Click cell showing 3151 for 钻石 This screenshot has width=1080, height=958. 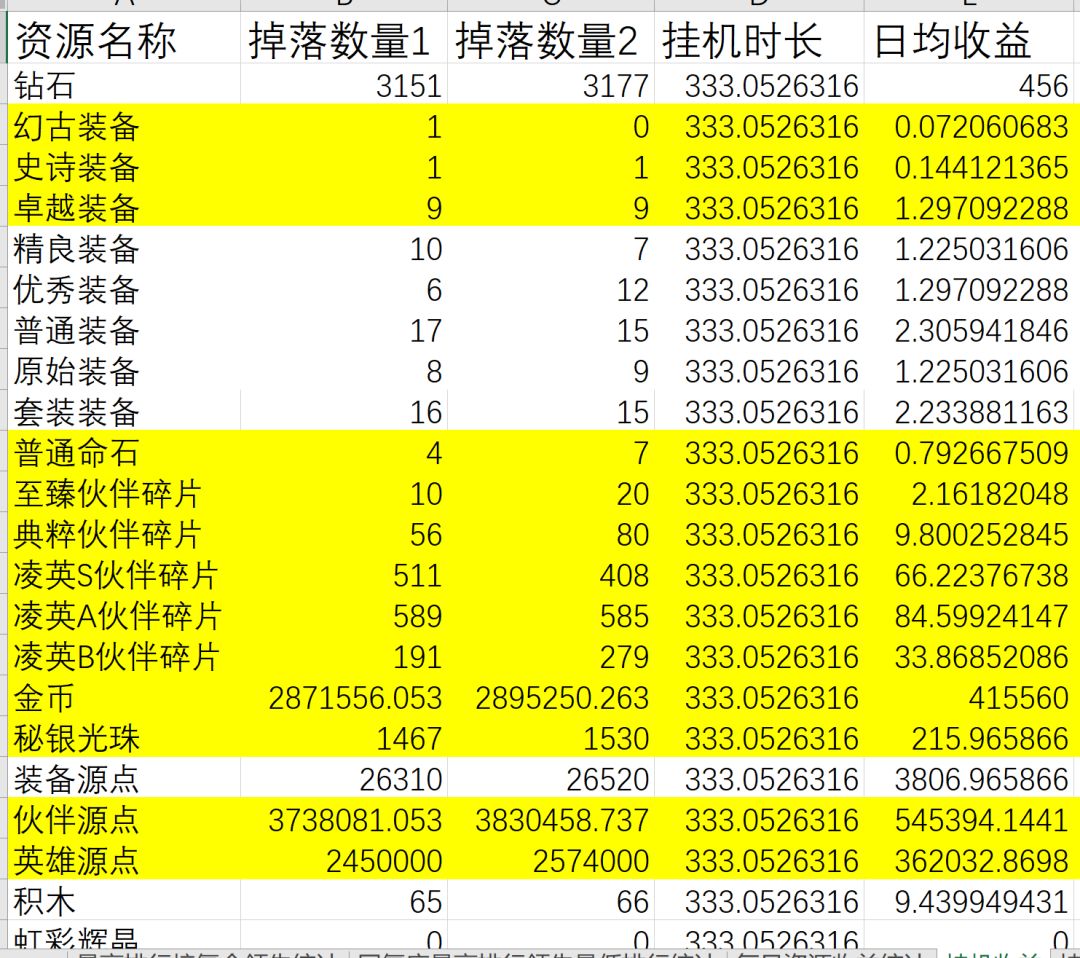click(x=344, y=85)
